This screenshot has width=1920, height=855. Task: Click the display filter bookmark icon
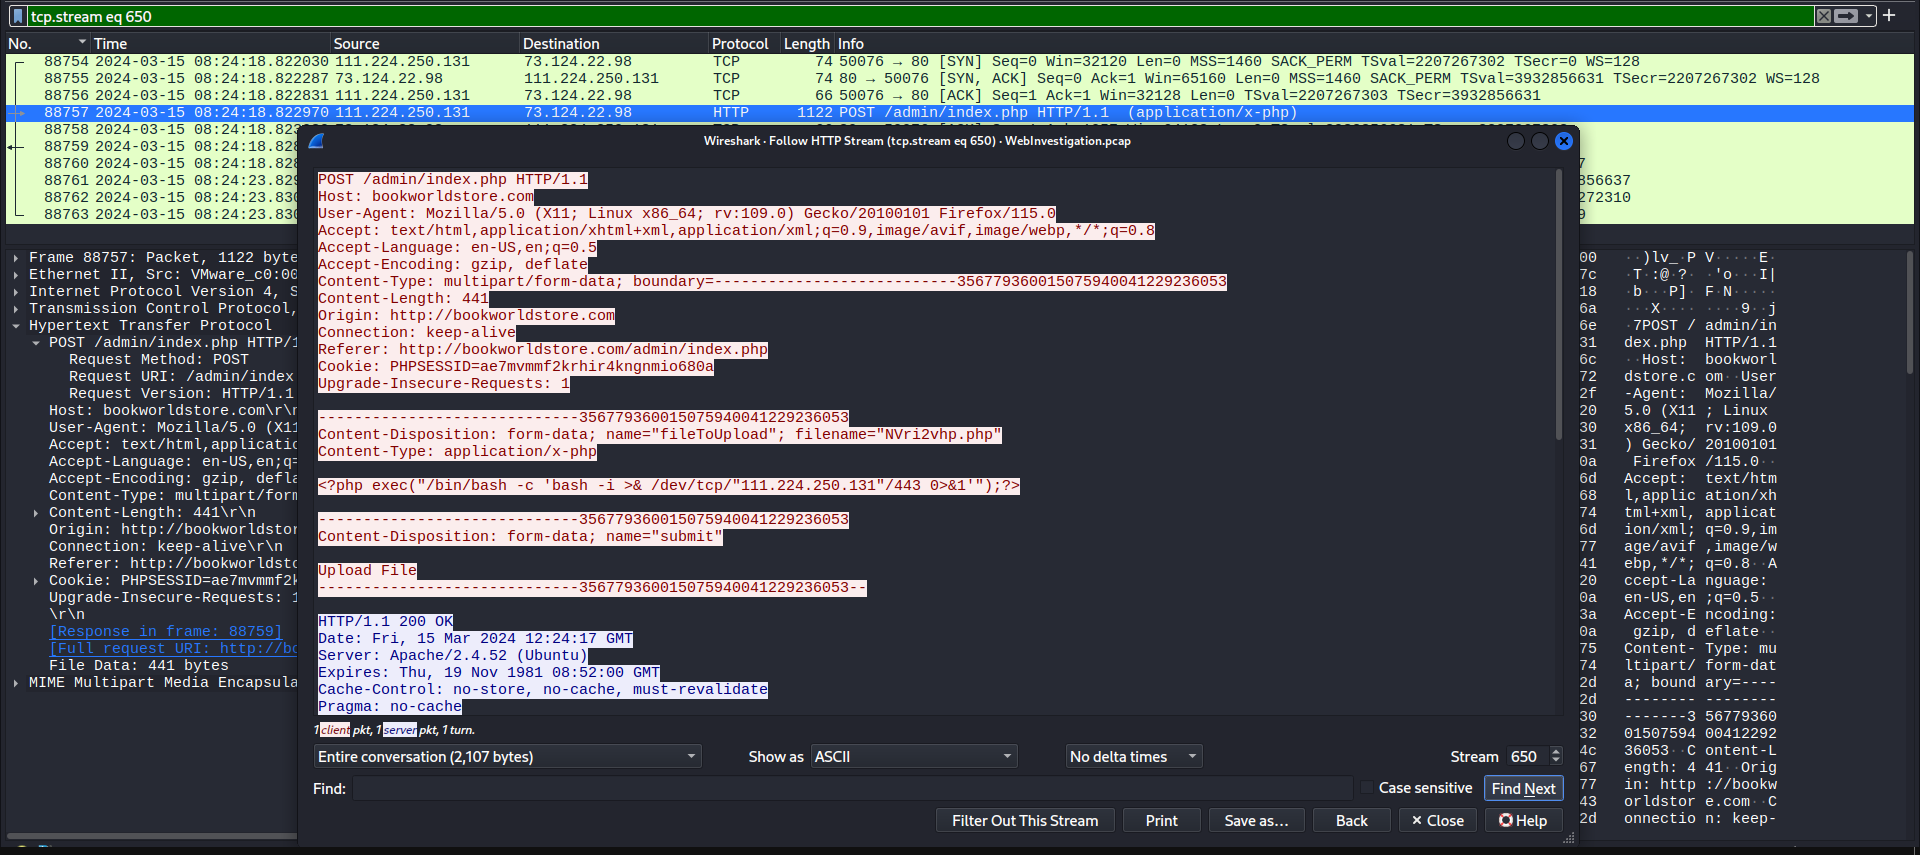[17, 16]
